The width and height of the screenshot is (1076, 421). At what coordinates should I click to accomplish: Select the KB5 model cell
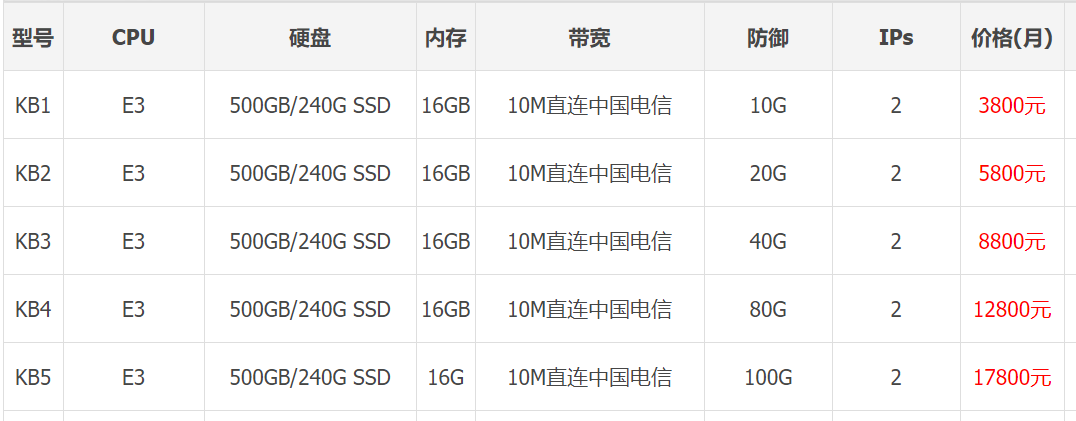[33, 377]
